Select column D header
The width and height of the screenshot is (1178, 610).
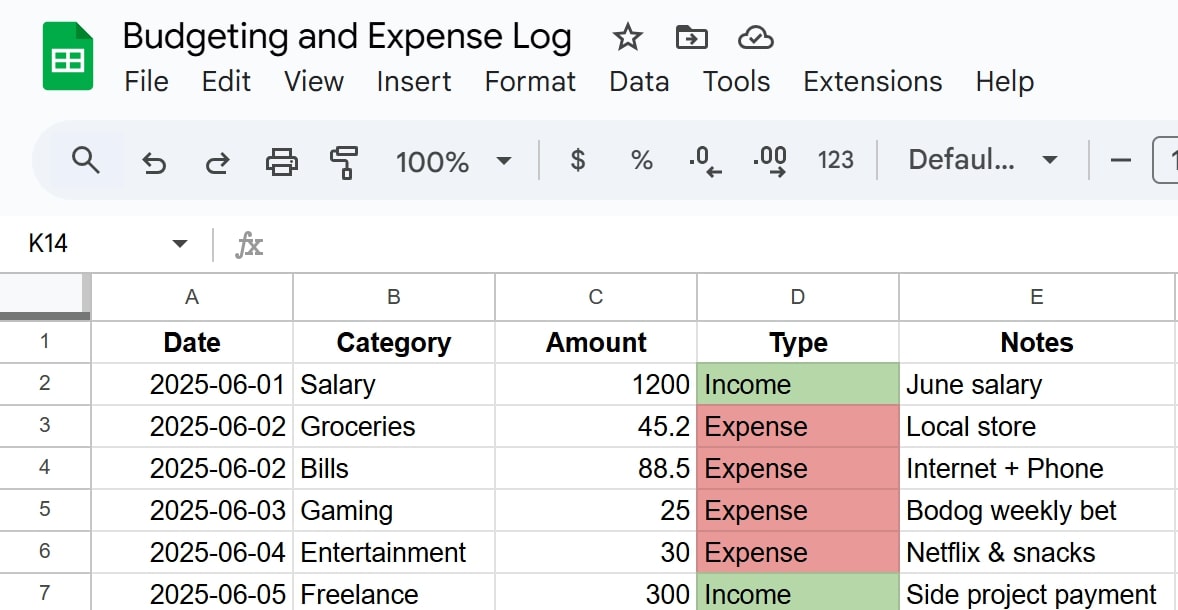(798, 297)
